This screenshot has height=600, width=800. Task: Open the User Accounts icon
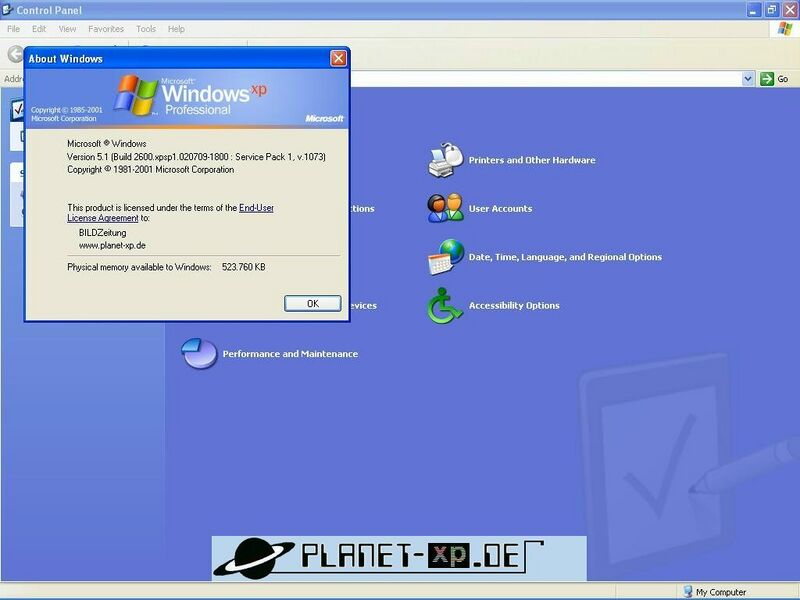point(445,208)
